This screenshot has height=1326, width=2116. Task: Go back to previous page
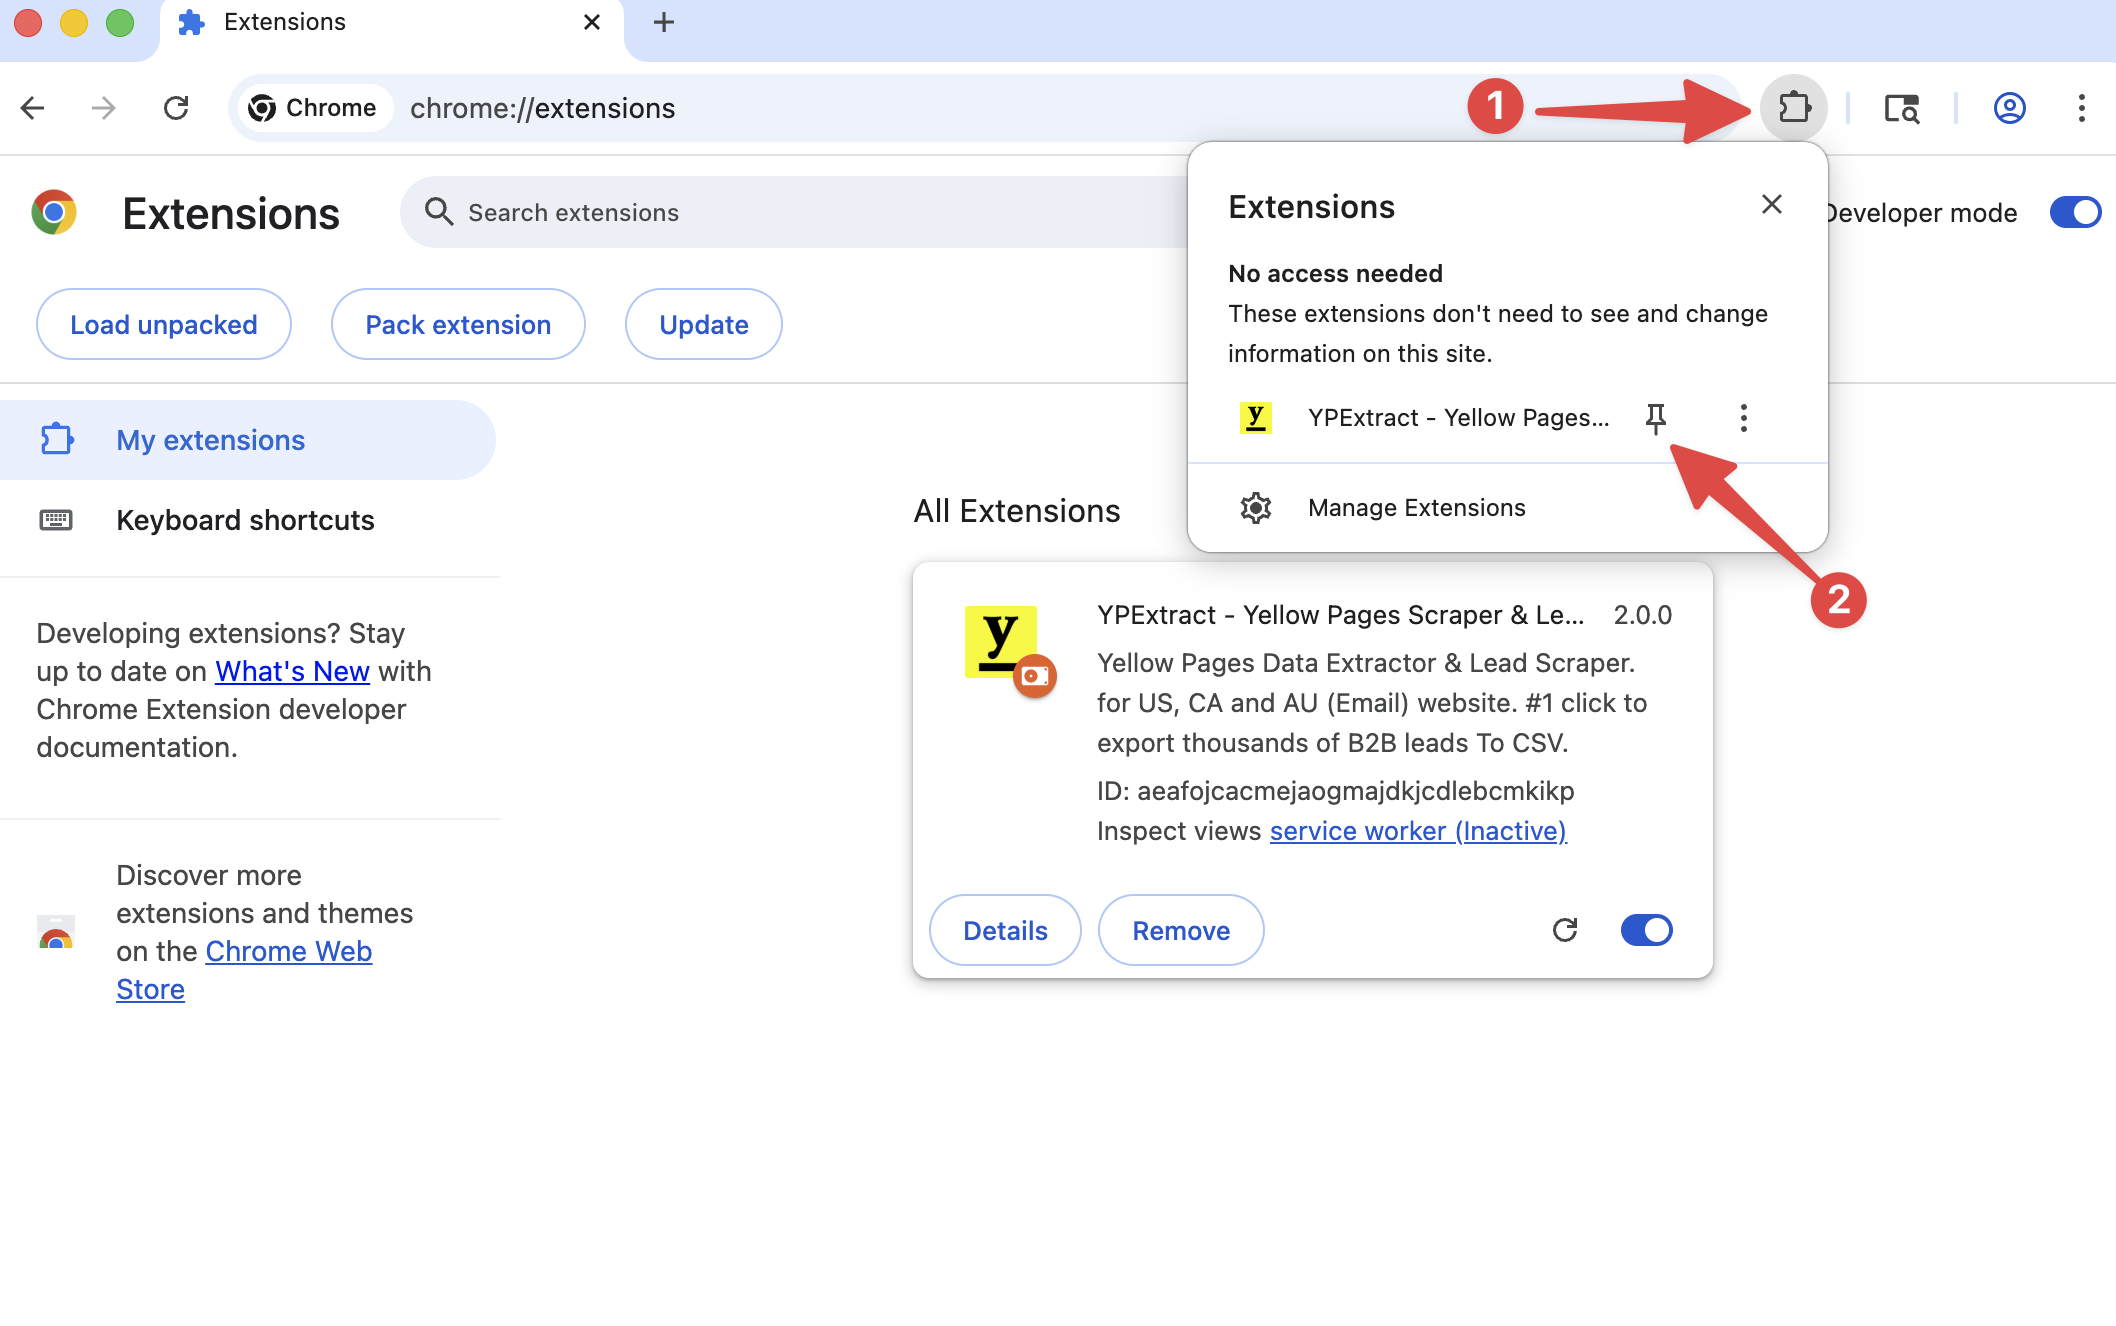pyautogui.click(x=33, y=108)
